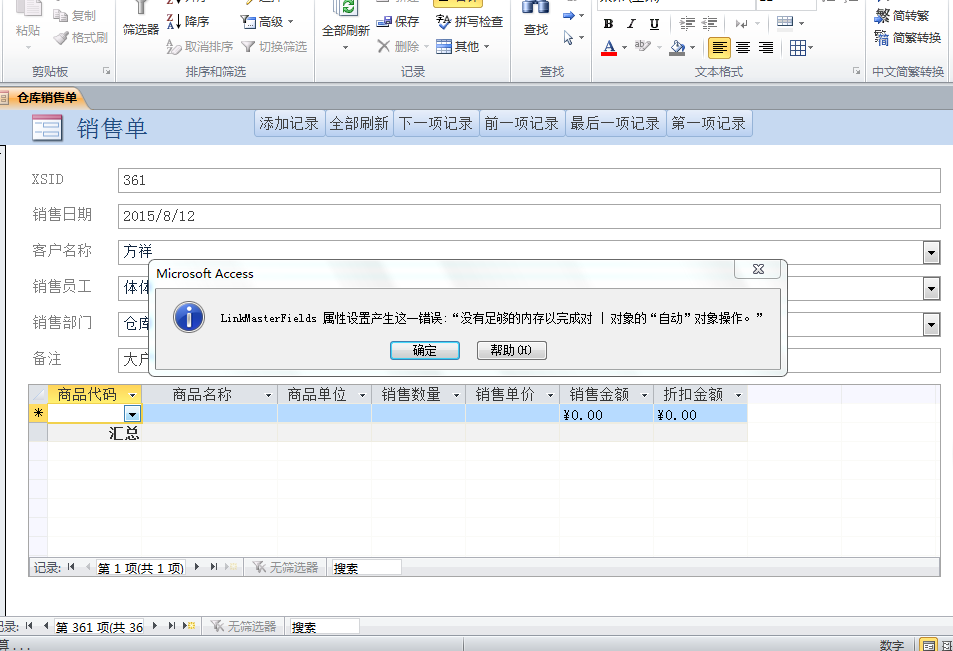Image resolution: width=953 pixels, height=651 pixels.
Task: Expand the 商品代码 cell dropdown in new row
Action: [x=132, y=414]
